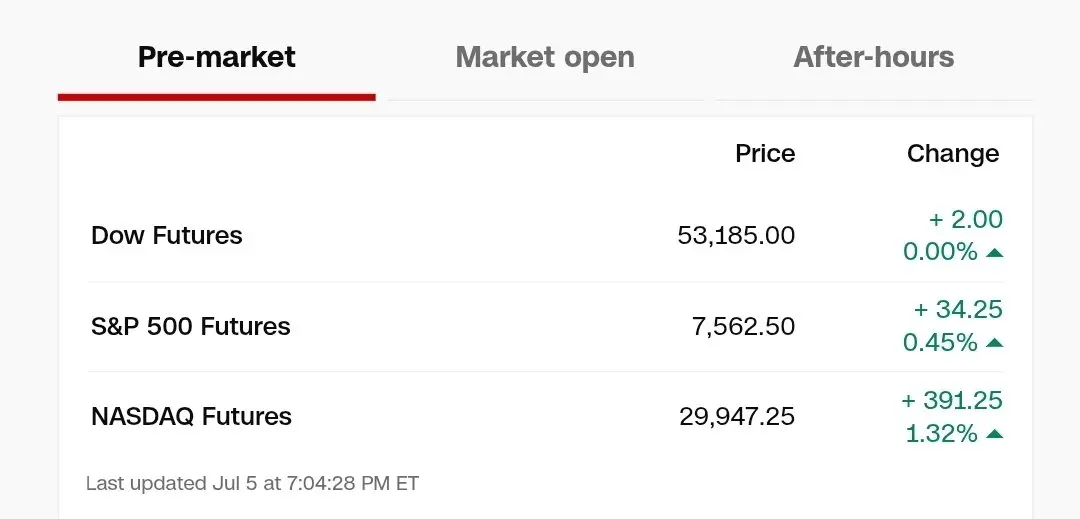Click the S&P 500 Futures up-arrow icon
The height and width of the screenshot is (519, 1080).
coord(994,343)
